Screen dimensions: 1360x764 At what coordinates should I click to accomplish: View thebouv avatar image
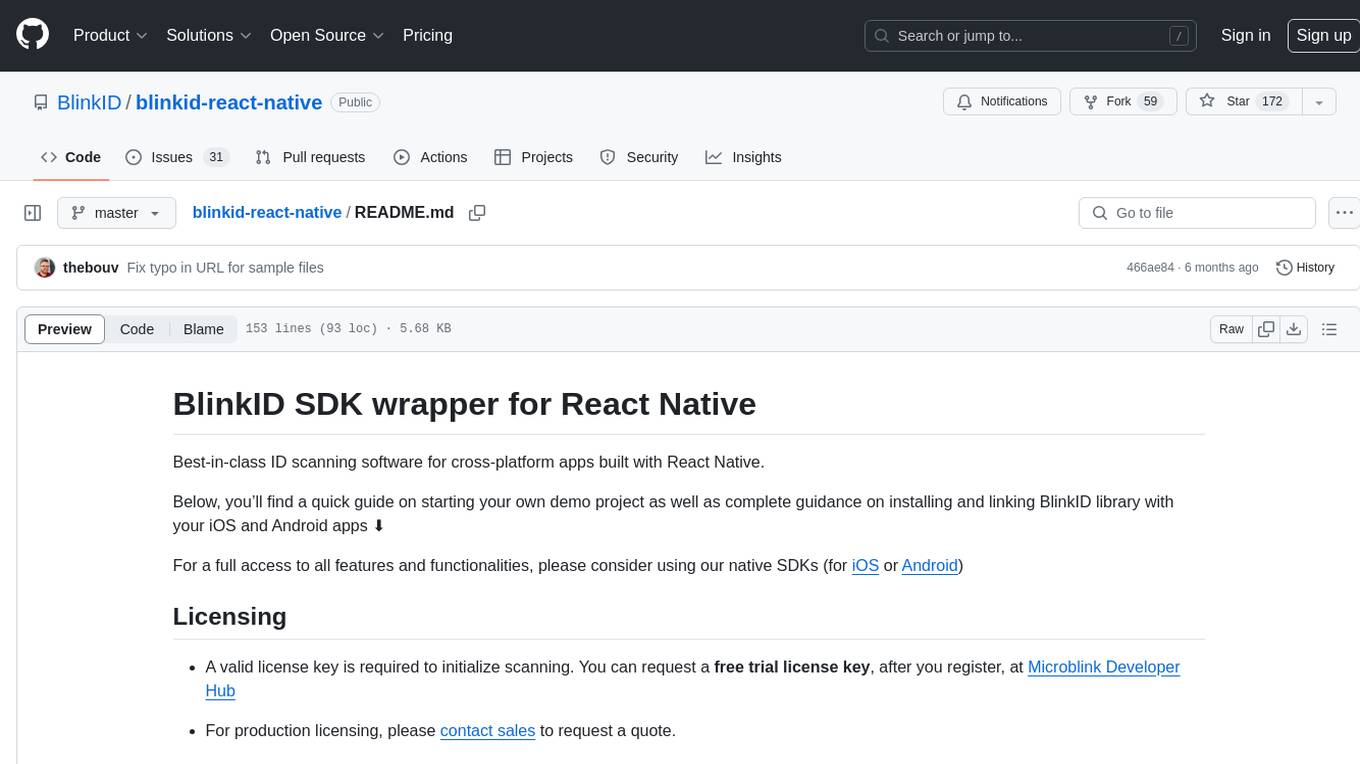coord(44,267)
